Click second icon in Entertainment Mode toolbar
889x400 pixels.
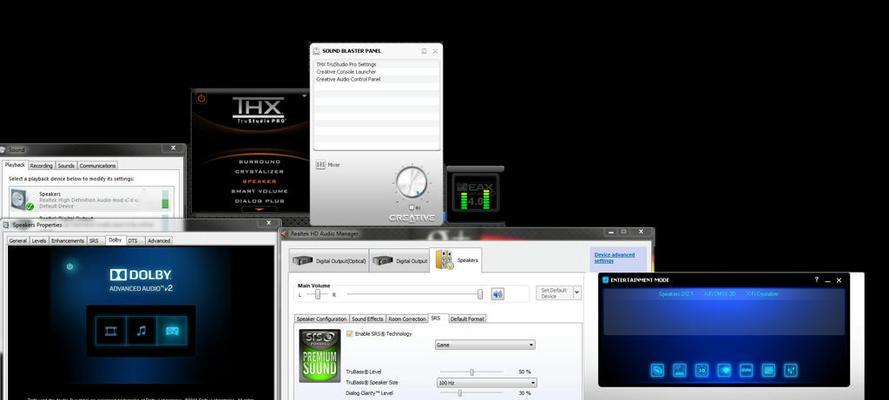click(x=680, y=371)
